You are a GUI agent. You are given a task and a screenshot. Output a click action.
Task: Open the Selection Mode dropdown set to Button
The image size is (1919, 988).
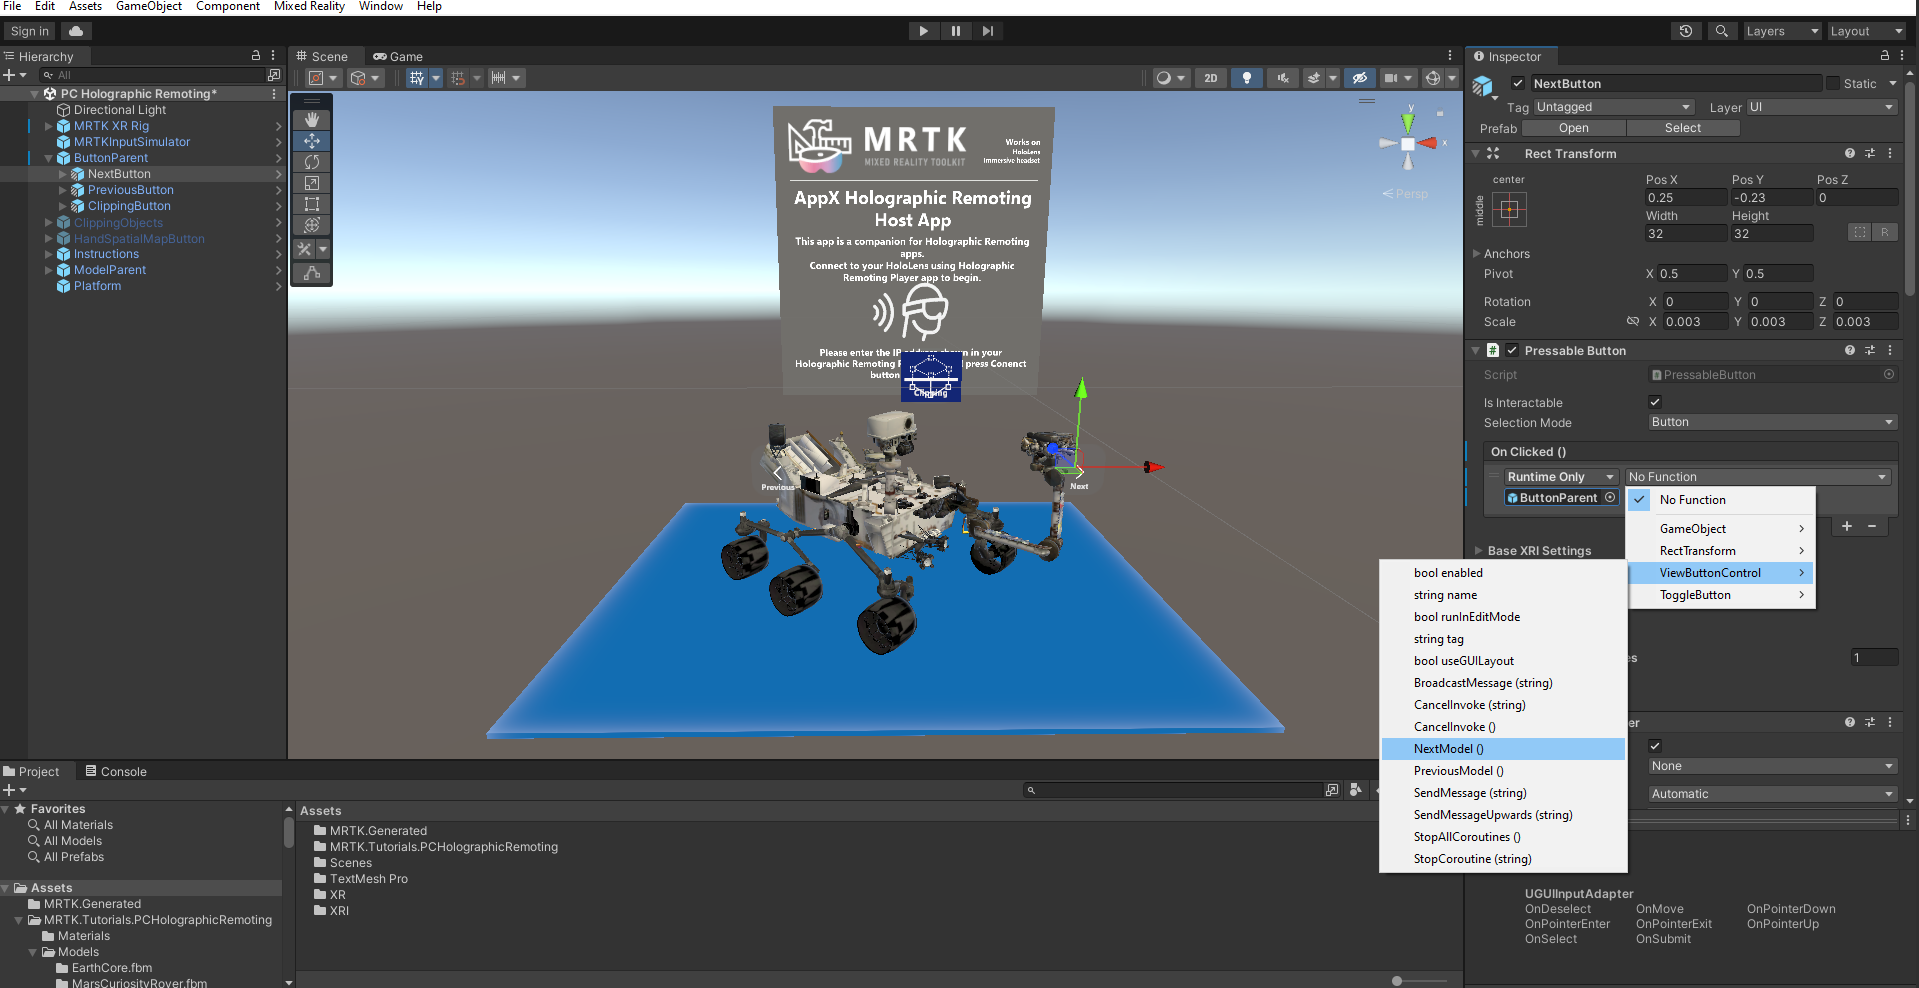(1770, 422)
